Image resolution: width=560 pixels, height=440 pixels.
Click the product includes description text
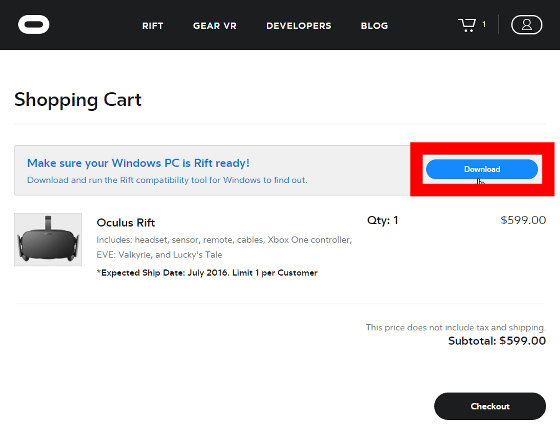point(224,247)
